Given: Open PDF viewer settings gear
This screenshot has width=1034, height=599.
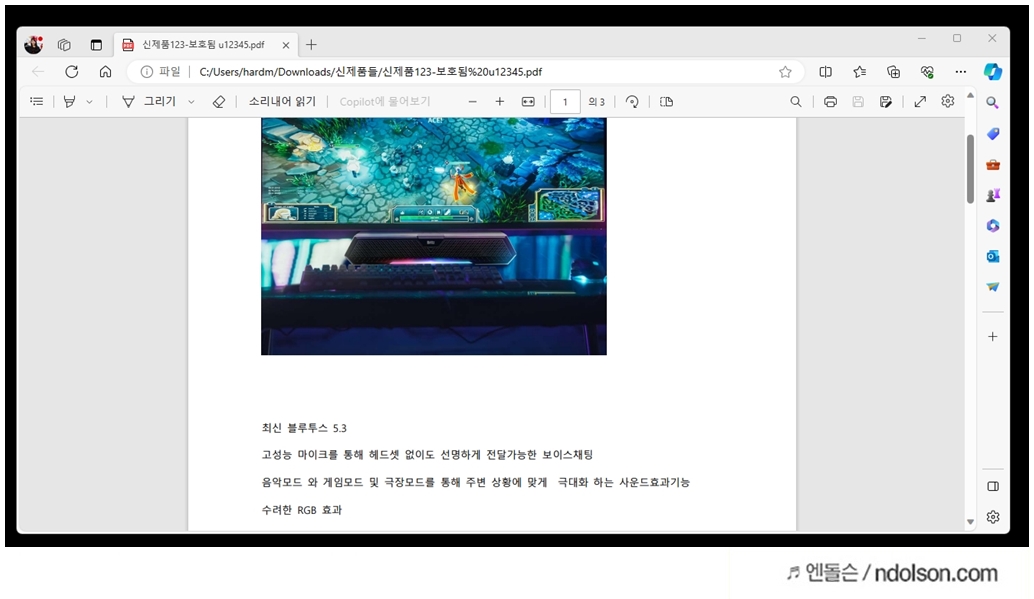Looking at the screenshot, I should point(948,102).
